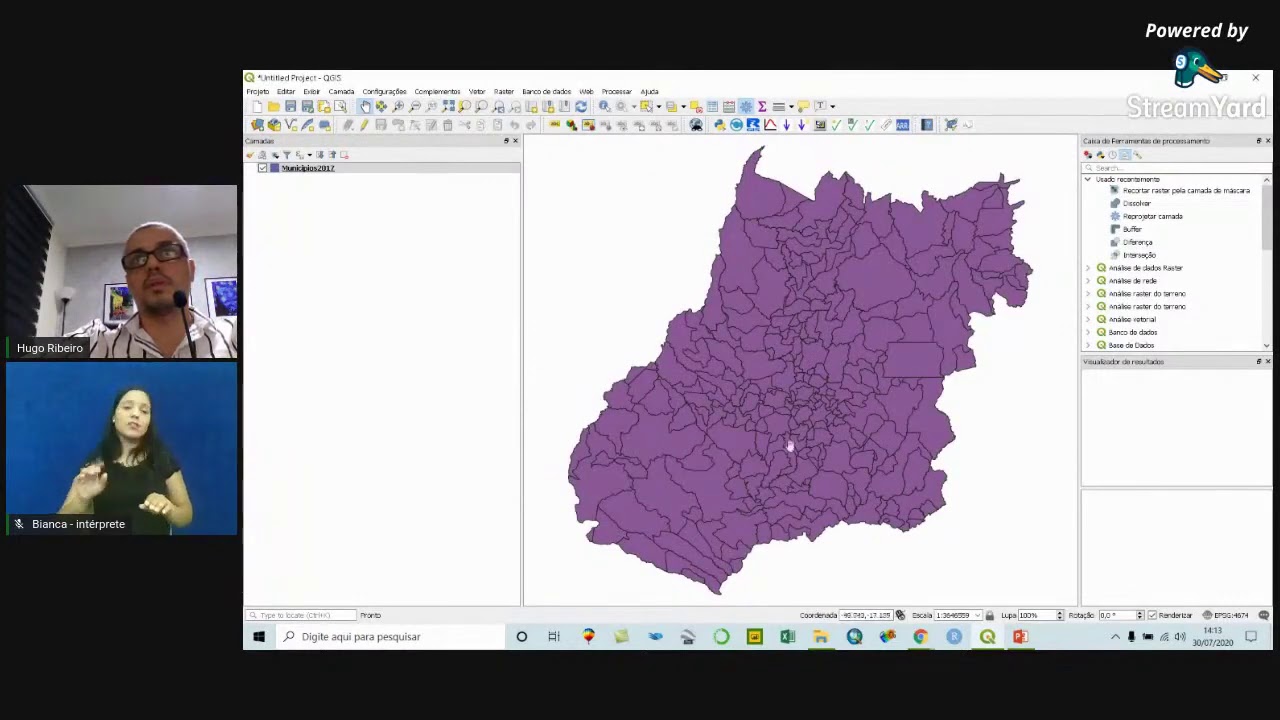Image resolution: width=1280 pixels, height=720 pixels.
Task: Filter legend icon in Camadas panel
Action: pyautogui.click(x=287, y=155)
